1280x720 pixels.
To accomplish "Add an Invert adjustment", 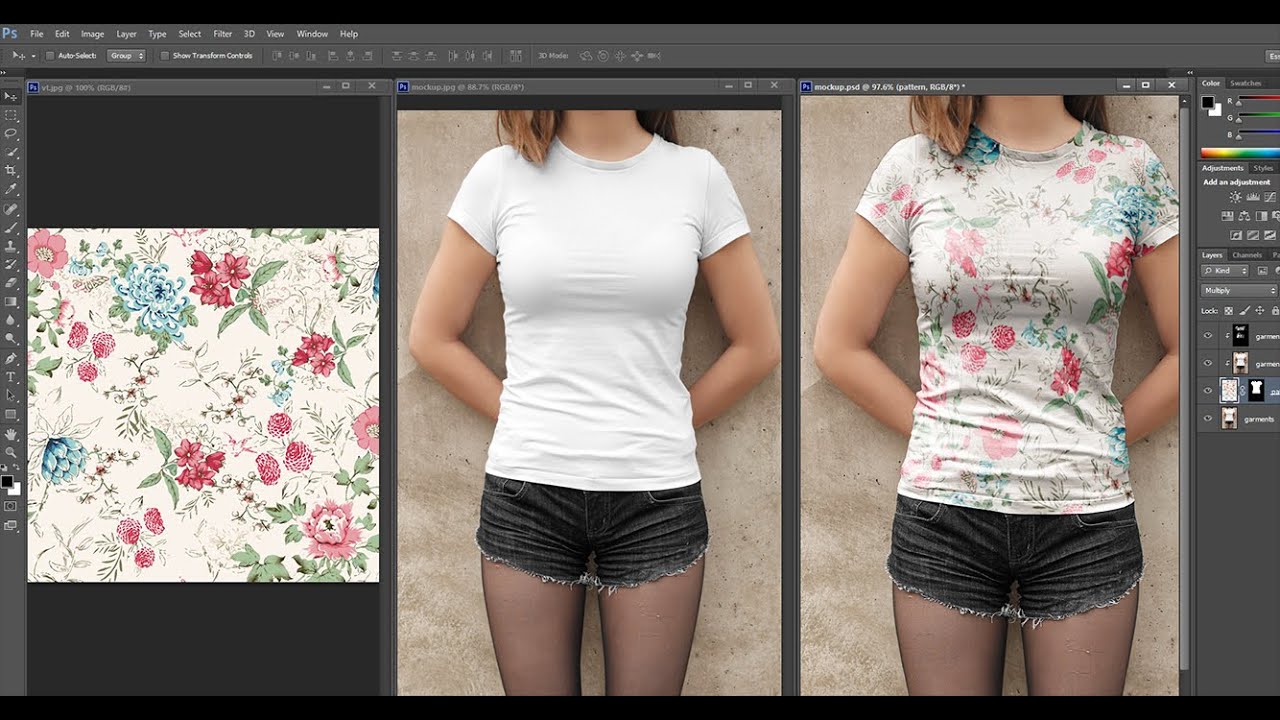I will coord(1235,235).
